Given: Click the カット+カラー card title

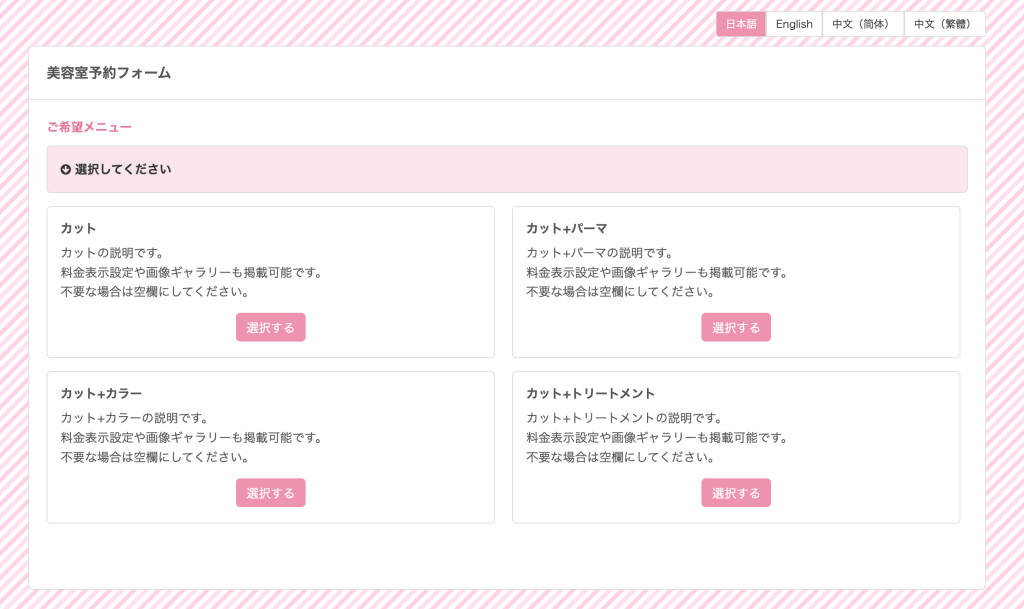Looking at the screenshot, I should (x=101, y=393).
